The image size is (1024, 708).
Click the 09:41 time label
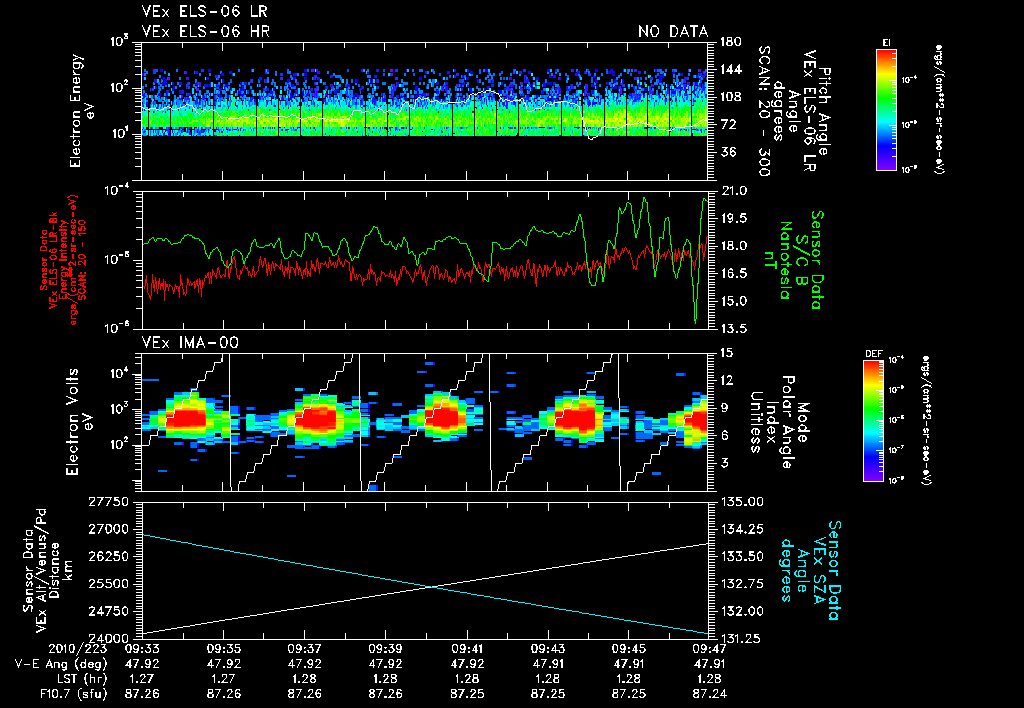(466, 649)
